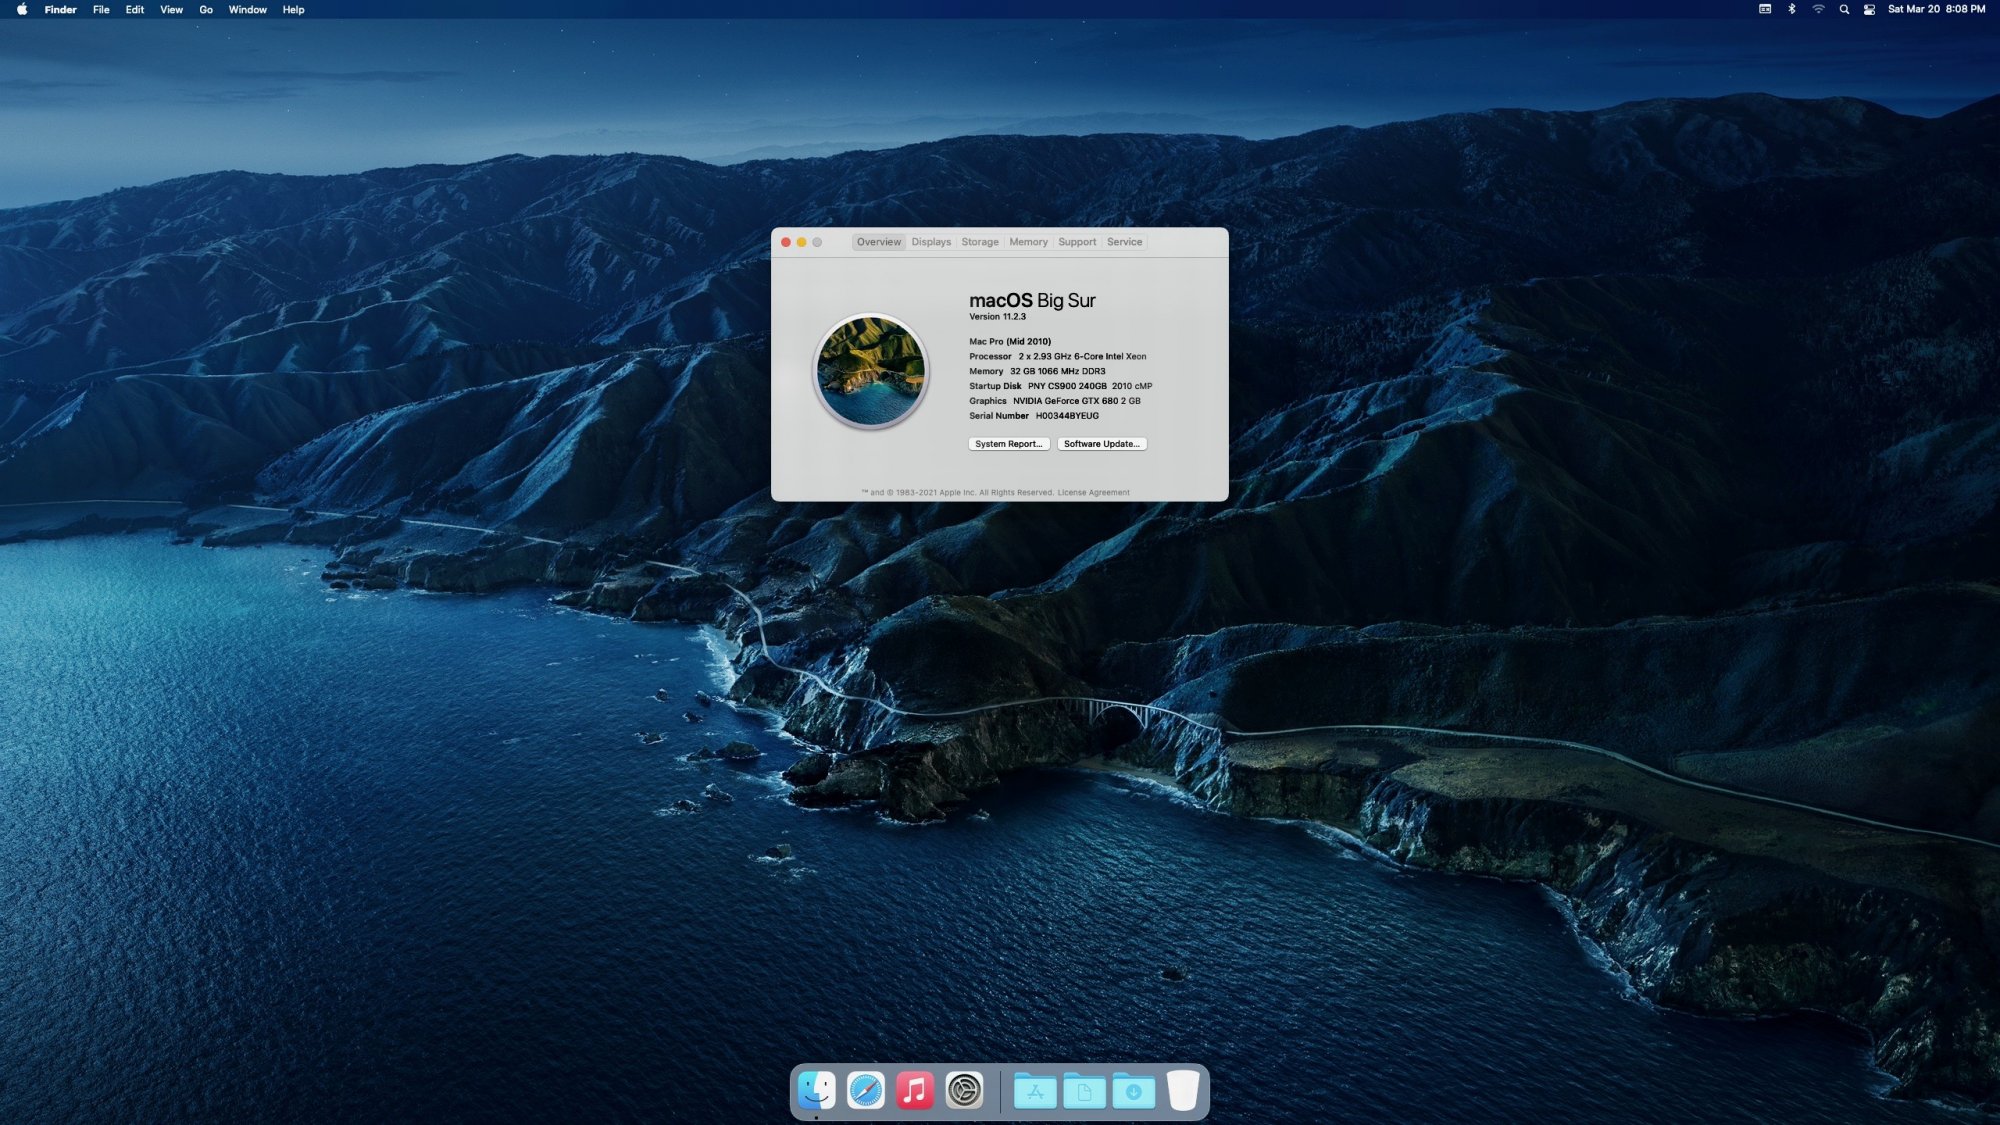2000x1125 pixels.
Task: Open the Downloads folder stack
Action: coord(1133,1091)
